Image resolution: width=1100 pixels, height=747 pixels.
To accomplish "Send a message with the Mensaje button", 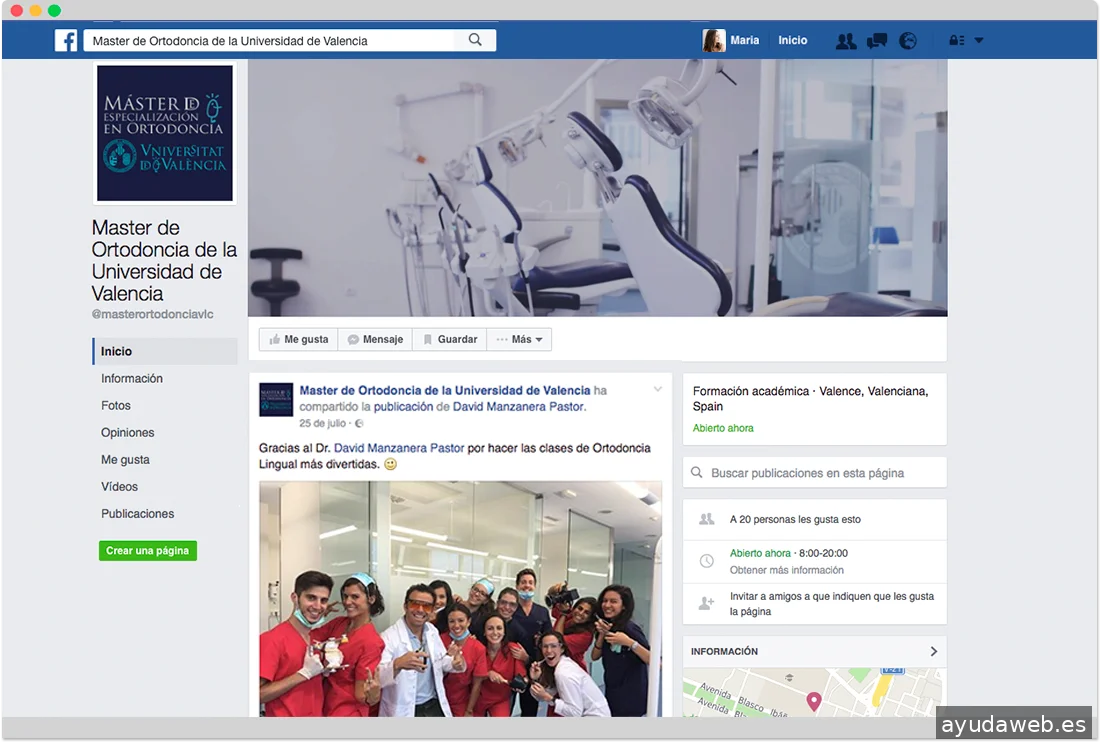I will tap(375, 340).
